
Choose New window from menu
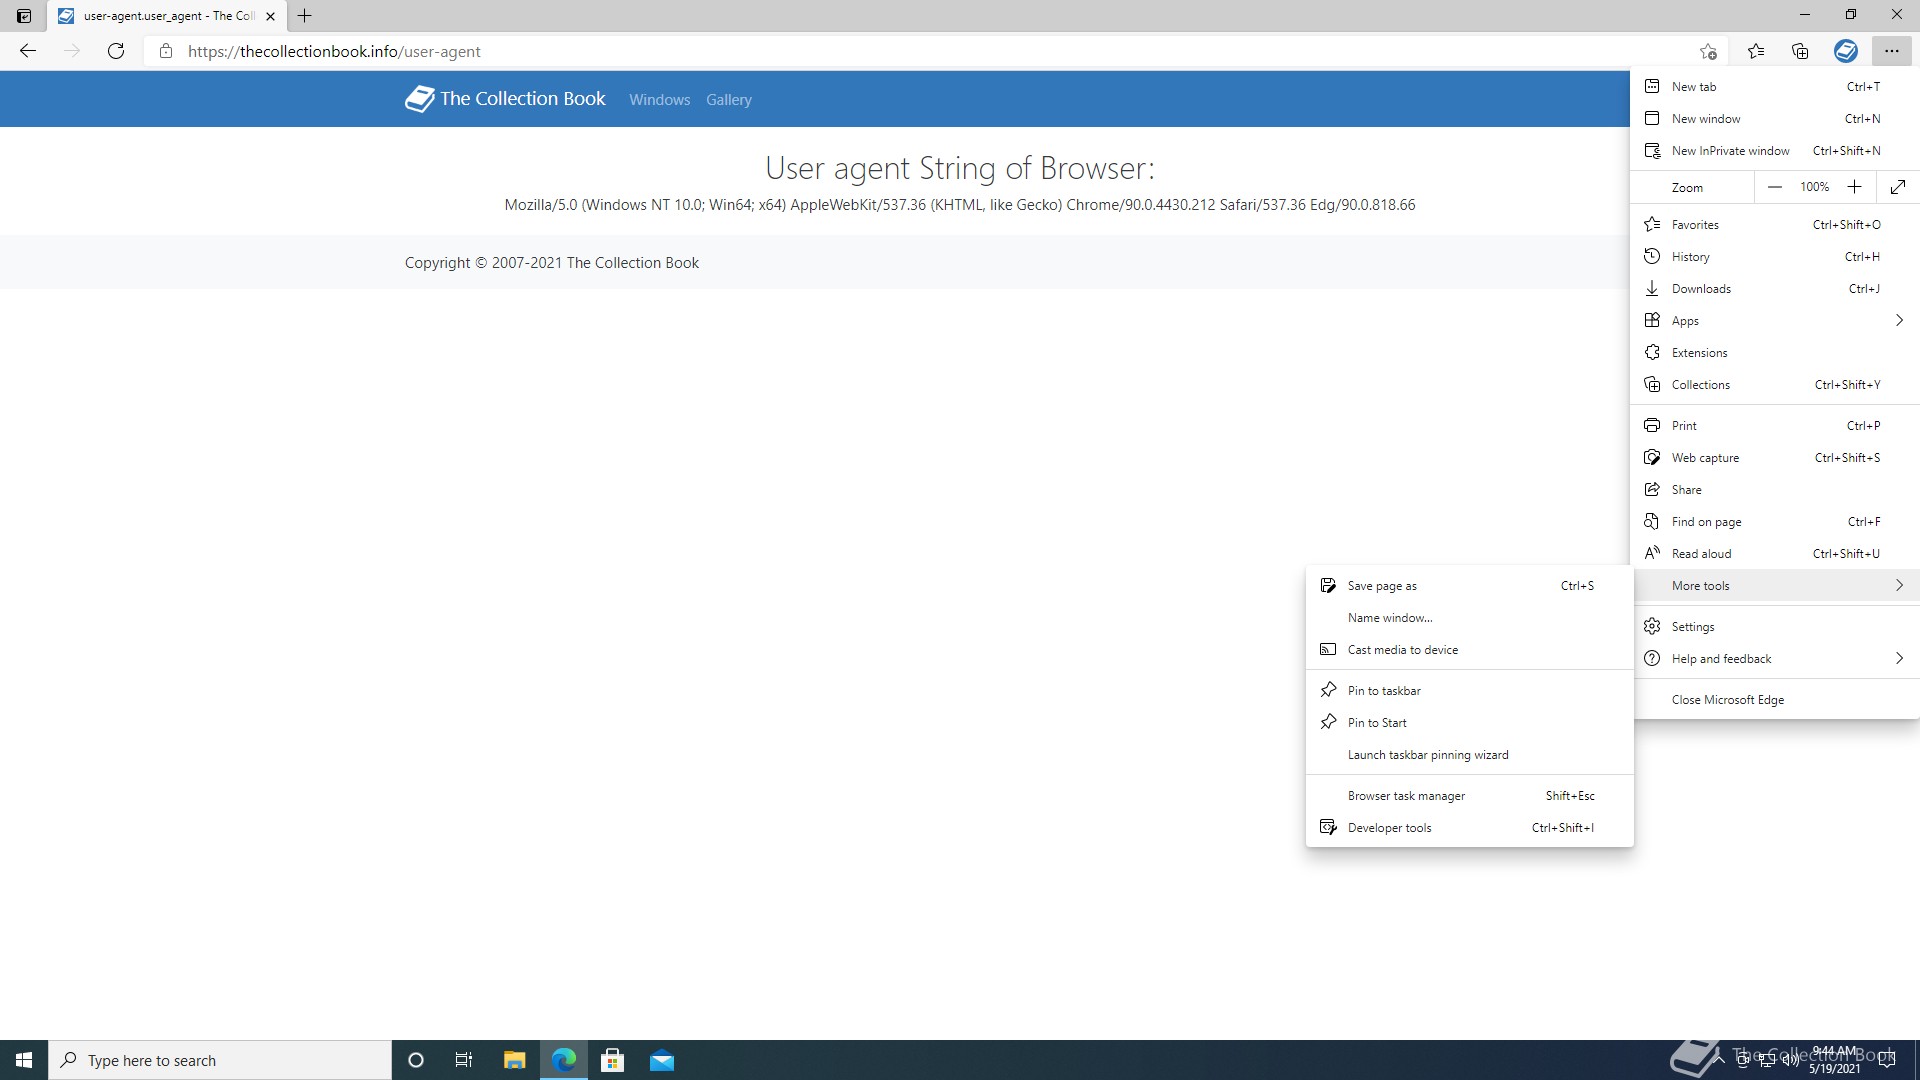pos(1775,119)
